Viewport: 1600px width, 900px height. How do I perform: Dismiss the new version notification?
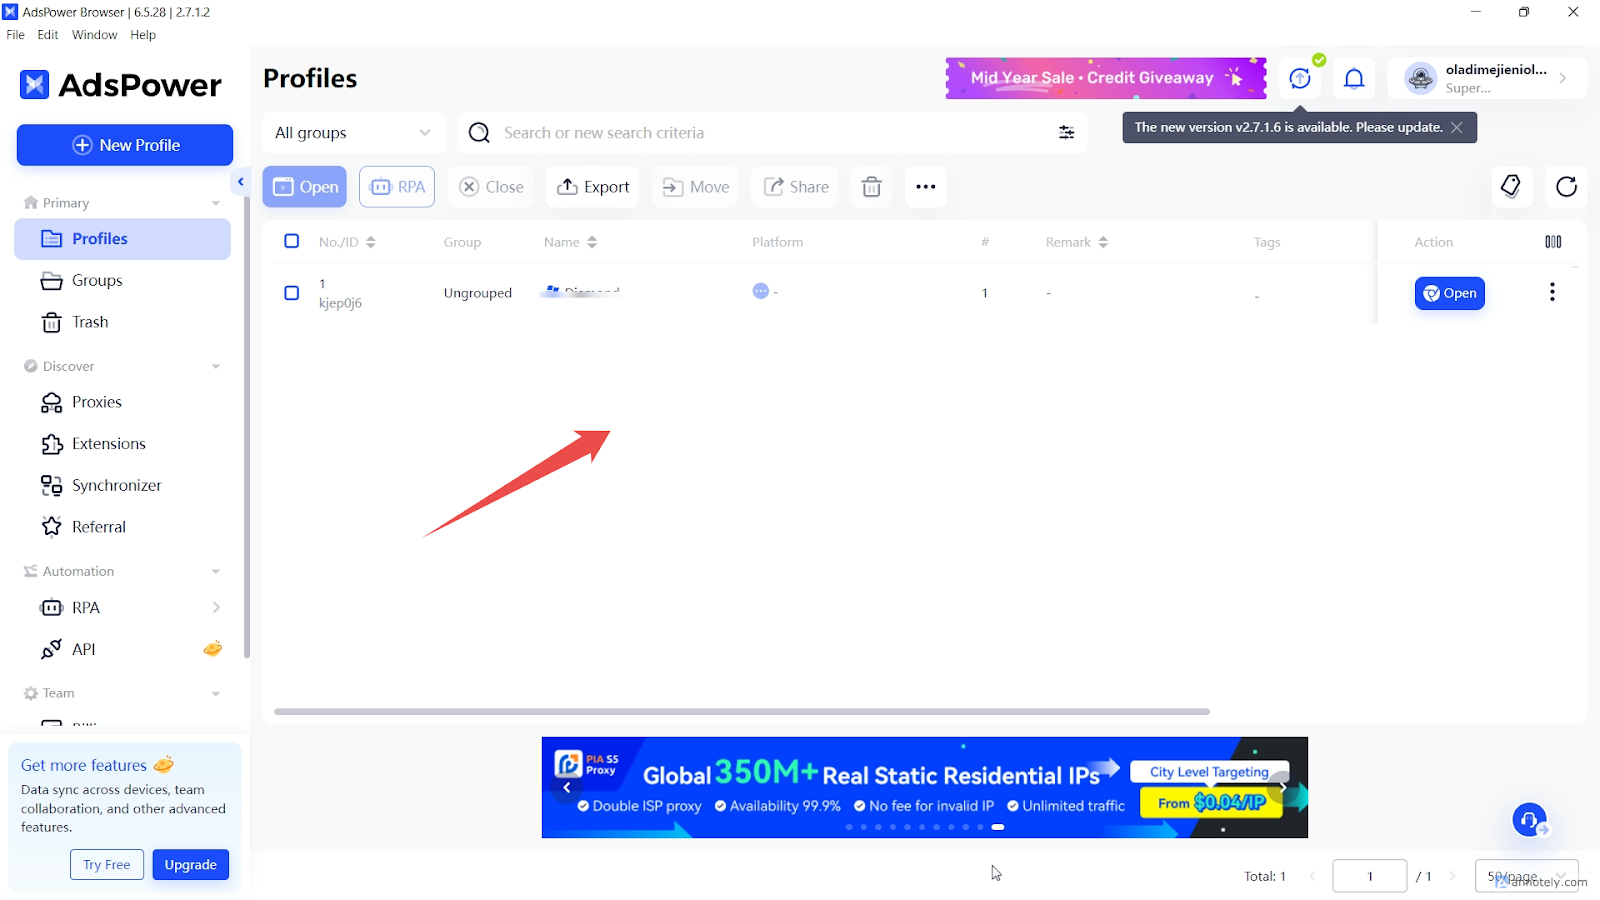coord(1457,127)
